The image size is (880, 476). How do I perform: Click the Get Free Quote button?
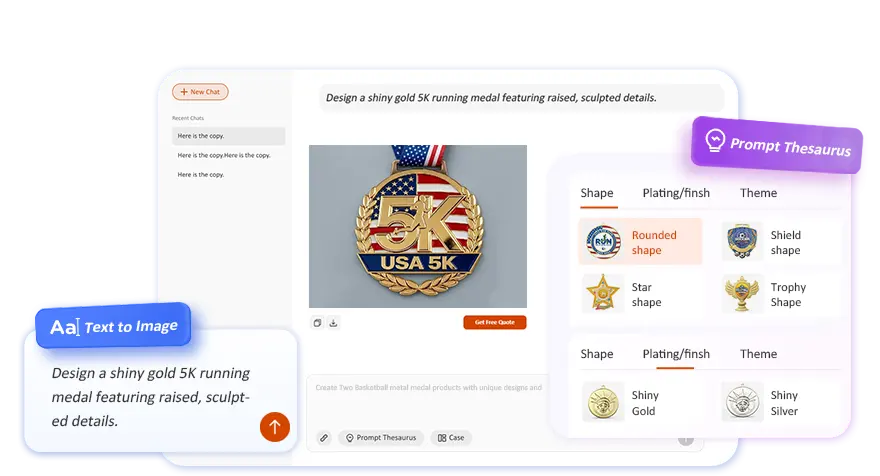click(494, 323)
